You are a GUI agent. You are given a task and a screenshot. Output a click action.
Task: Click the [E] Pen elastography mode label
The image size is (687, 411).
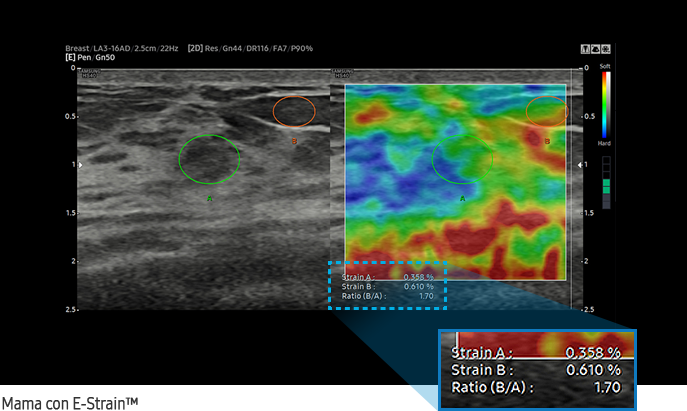point(77,58)
